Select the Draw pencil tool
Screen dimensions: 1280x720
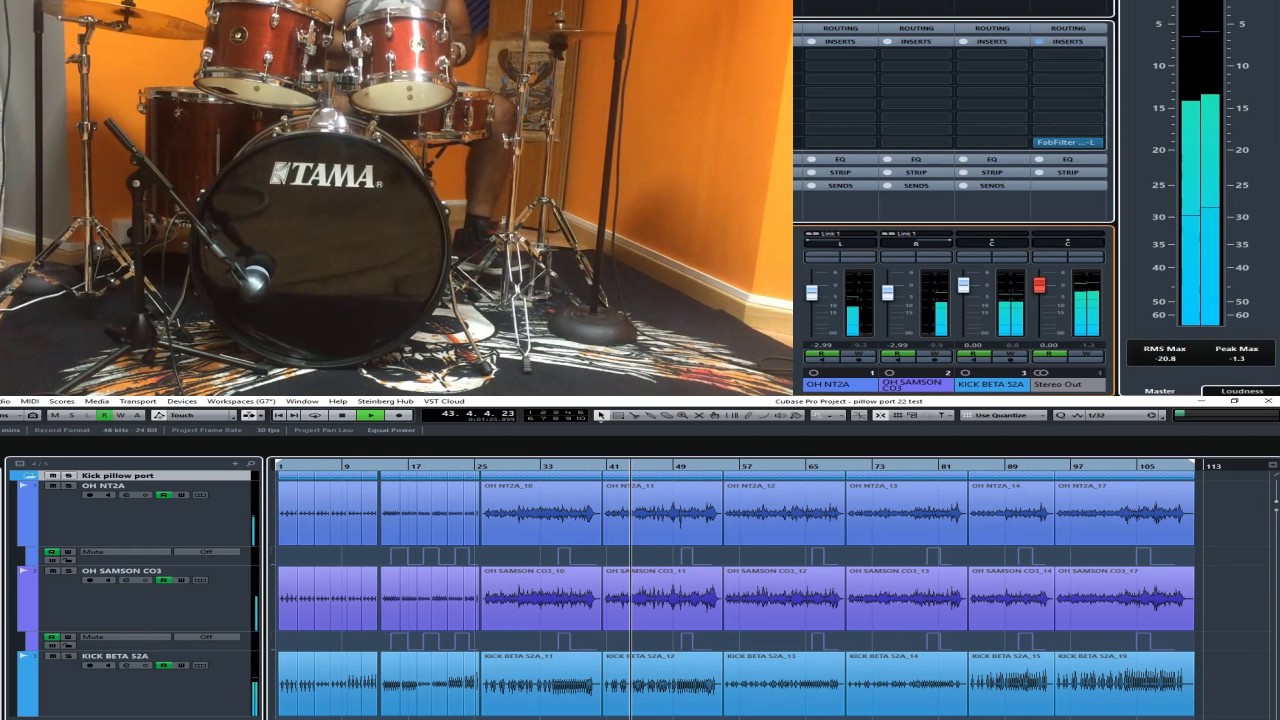[x=748, y=415]
